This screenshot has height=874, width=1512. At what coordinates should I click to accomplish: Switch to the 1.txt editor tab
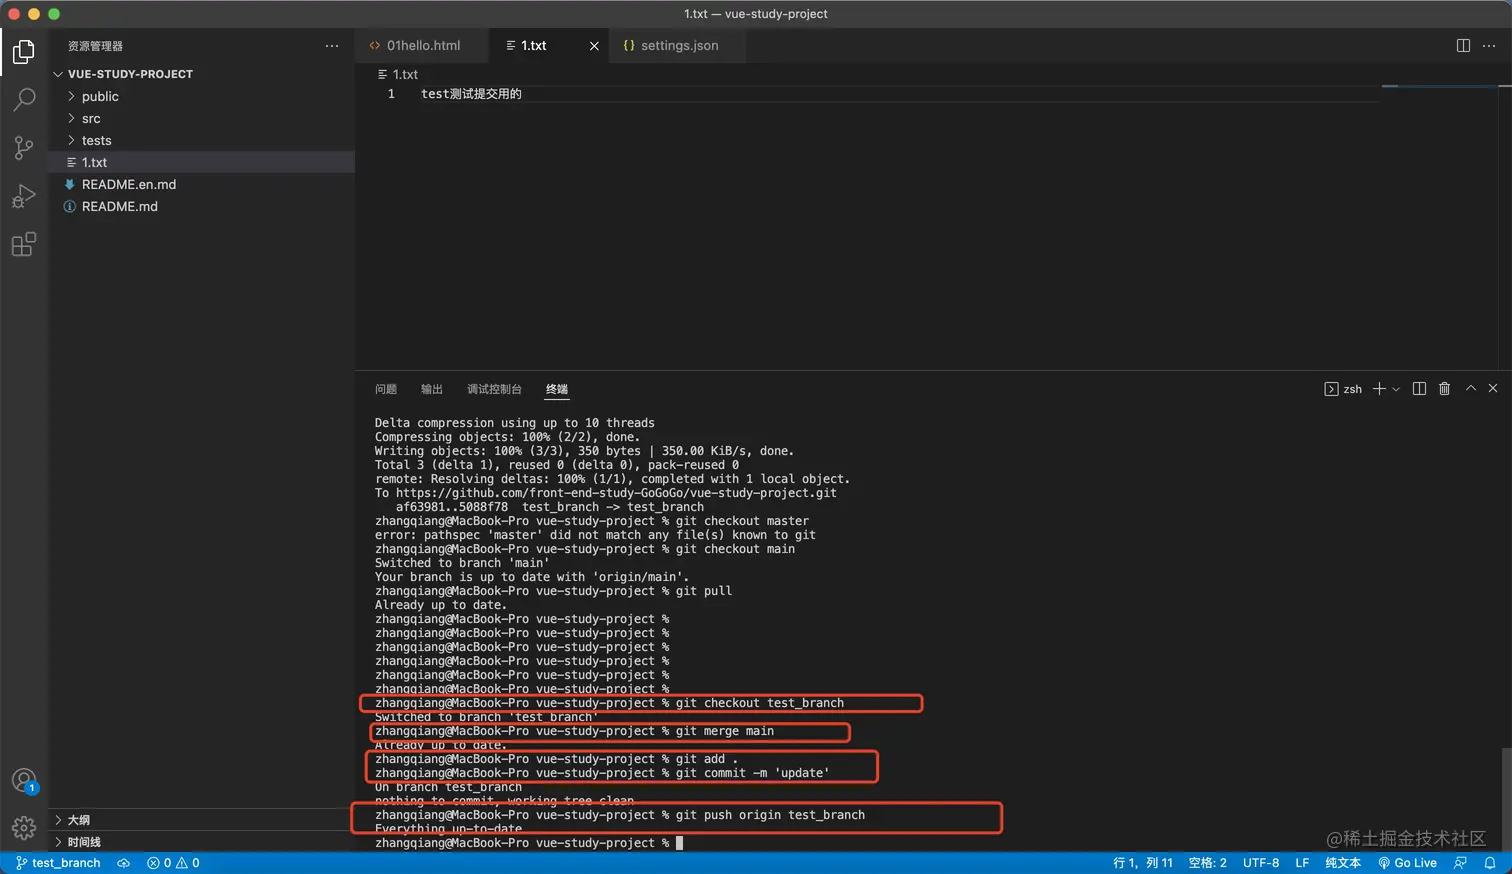[550, 46]
